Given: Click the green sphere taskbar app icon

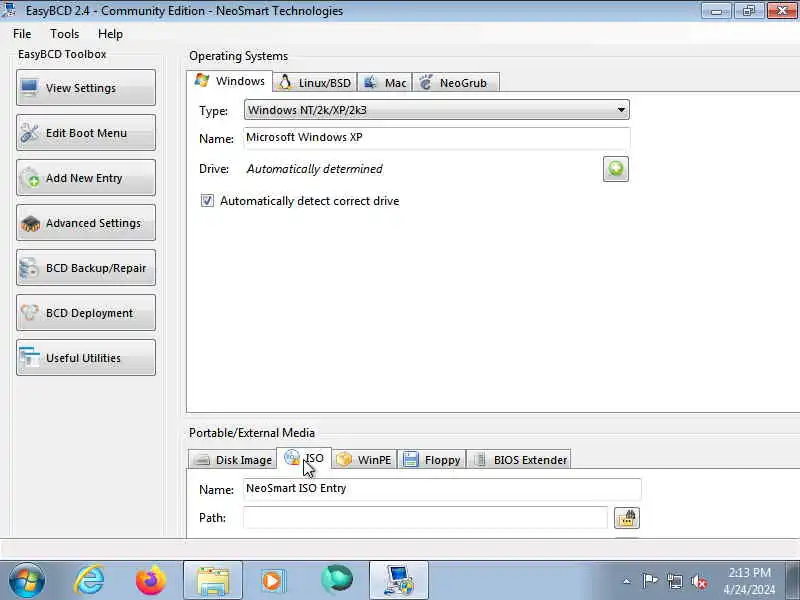Looking at the screenshot, I should pyautogui.click(x=337, y=579).
